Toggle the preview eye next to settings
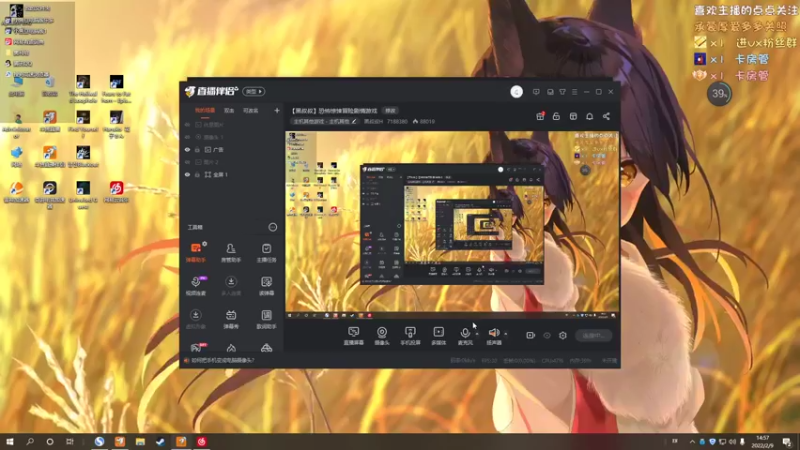The width and height of the screenshot is (800, 450). [546, 335]
